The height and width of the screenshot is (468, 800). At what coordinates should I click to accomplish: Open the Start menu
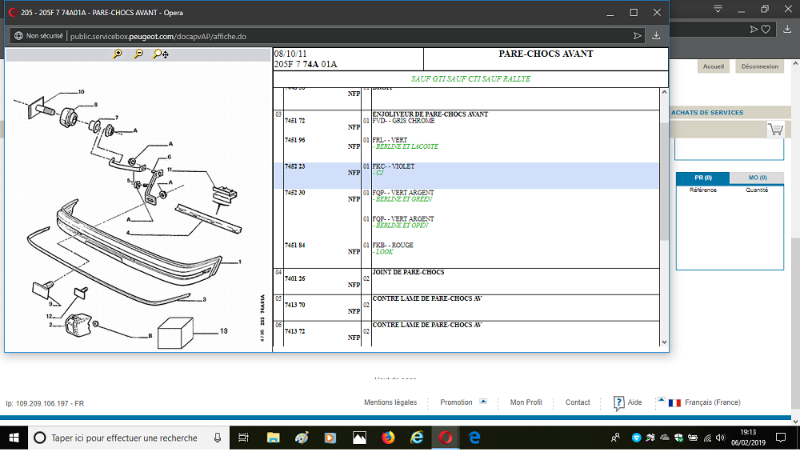14,438
